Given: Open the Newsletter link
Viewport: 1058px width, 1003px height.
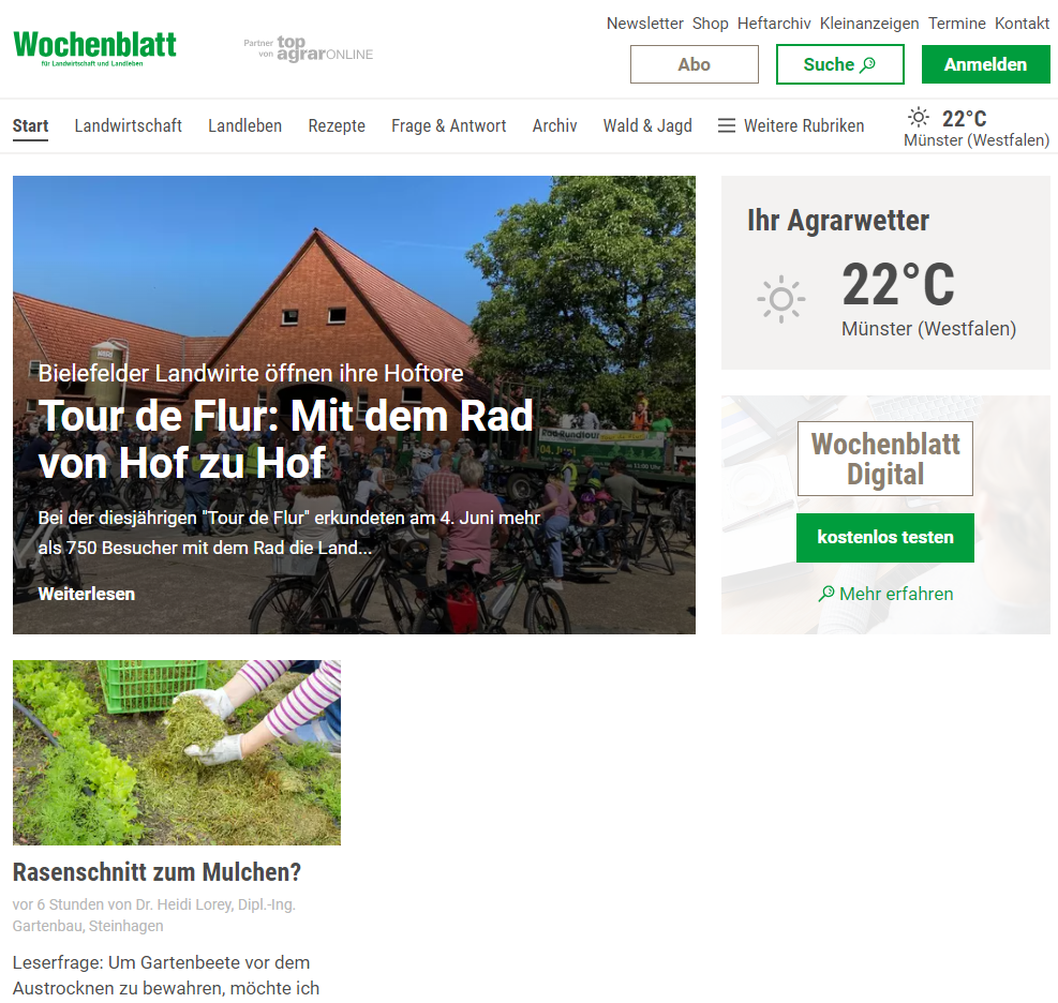Looking at the screenshot, I should [x=644, y=23].
